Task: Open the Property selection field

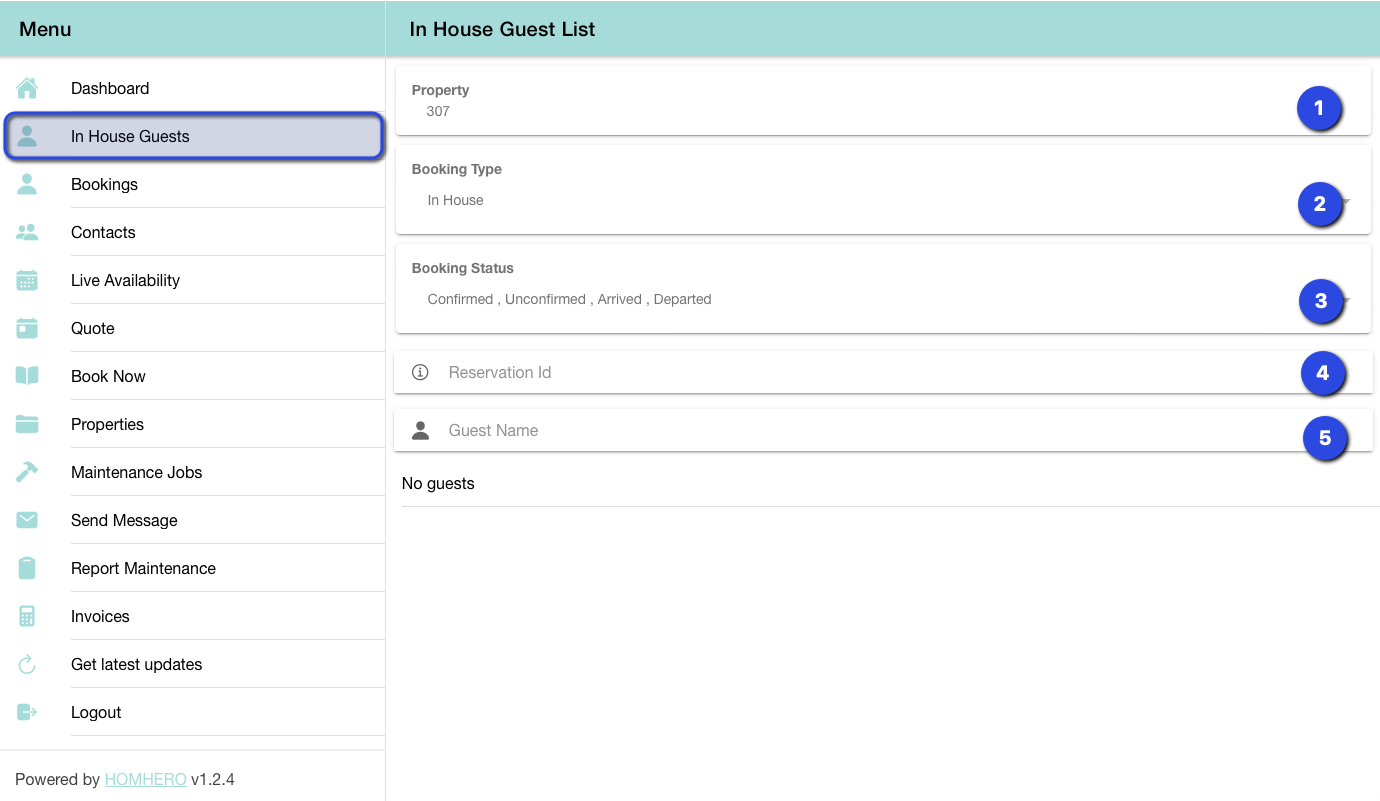Action: point(850,101)
